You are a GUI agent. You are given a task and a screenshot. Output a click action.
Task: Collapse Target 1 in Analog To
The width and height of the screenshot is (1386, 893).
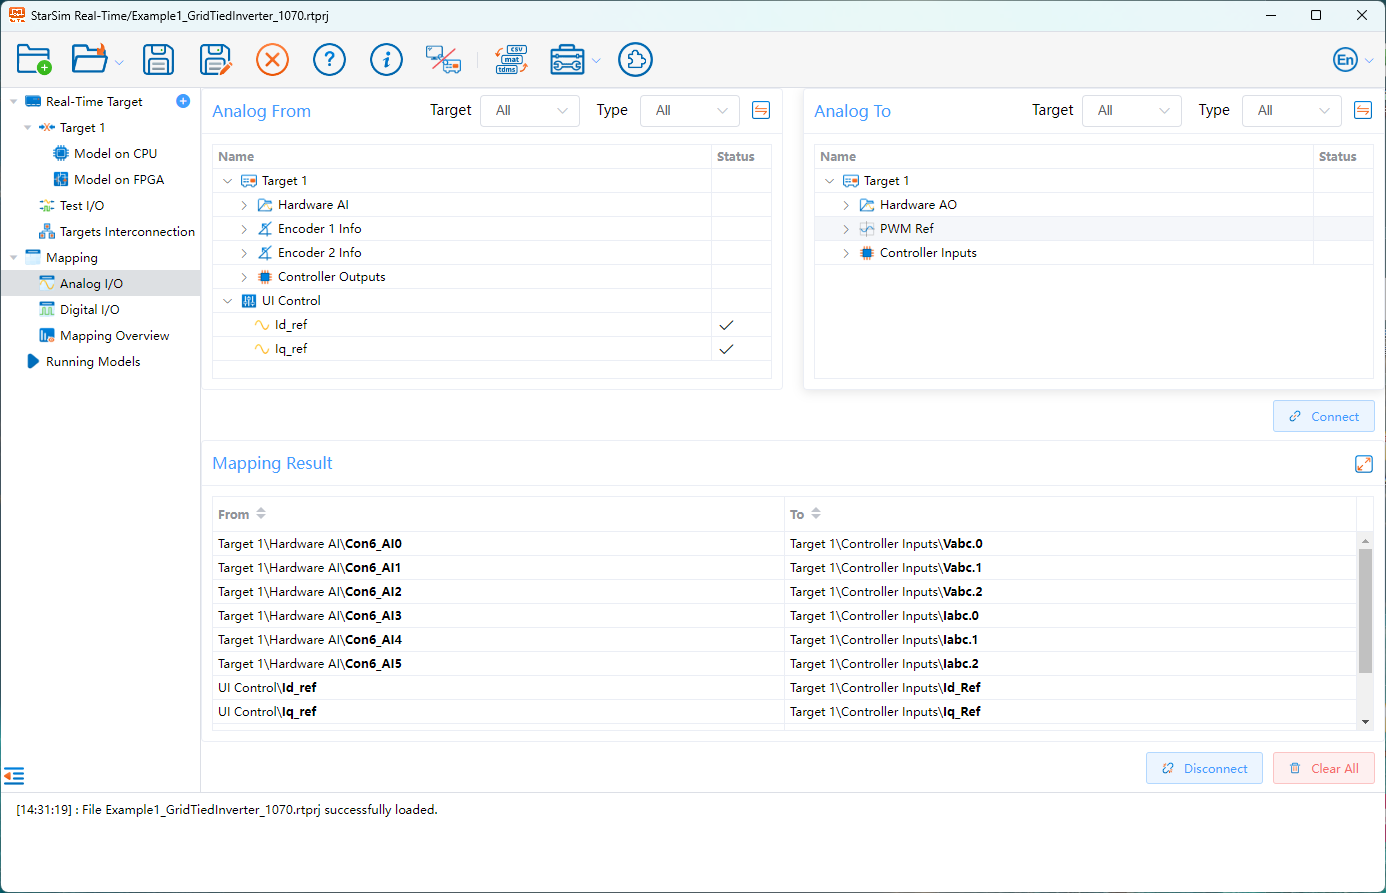click(x=829, y=181)
